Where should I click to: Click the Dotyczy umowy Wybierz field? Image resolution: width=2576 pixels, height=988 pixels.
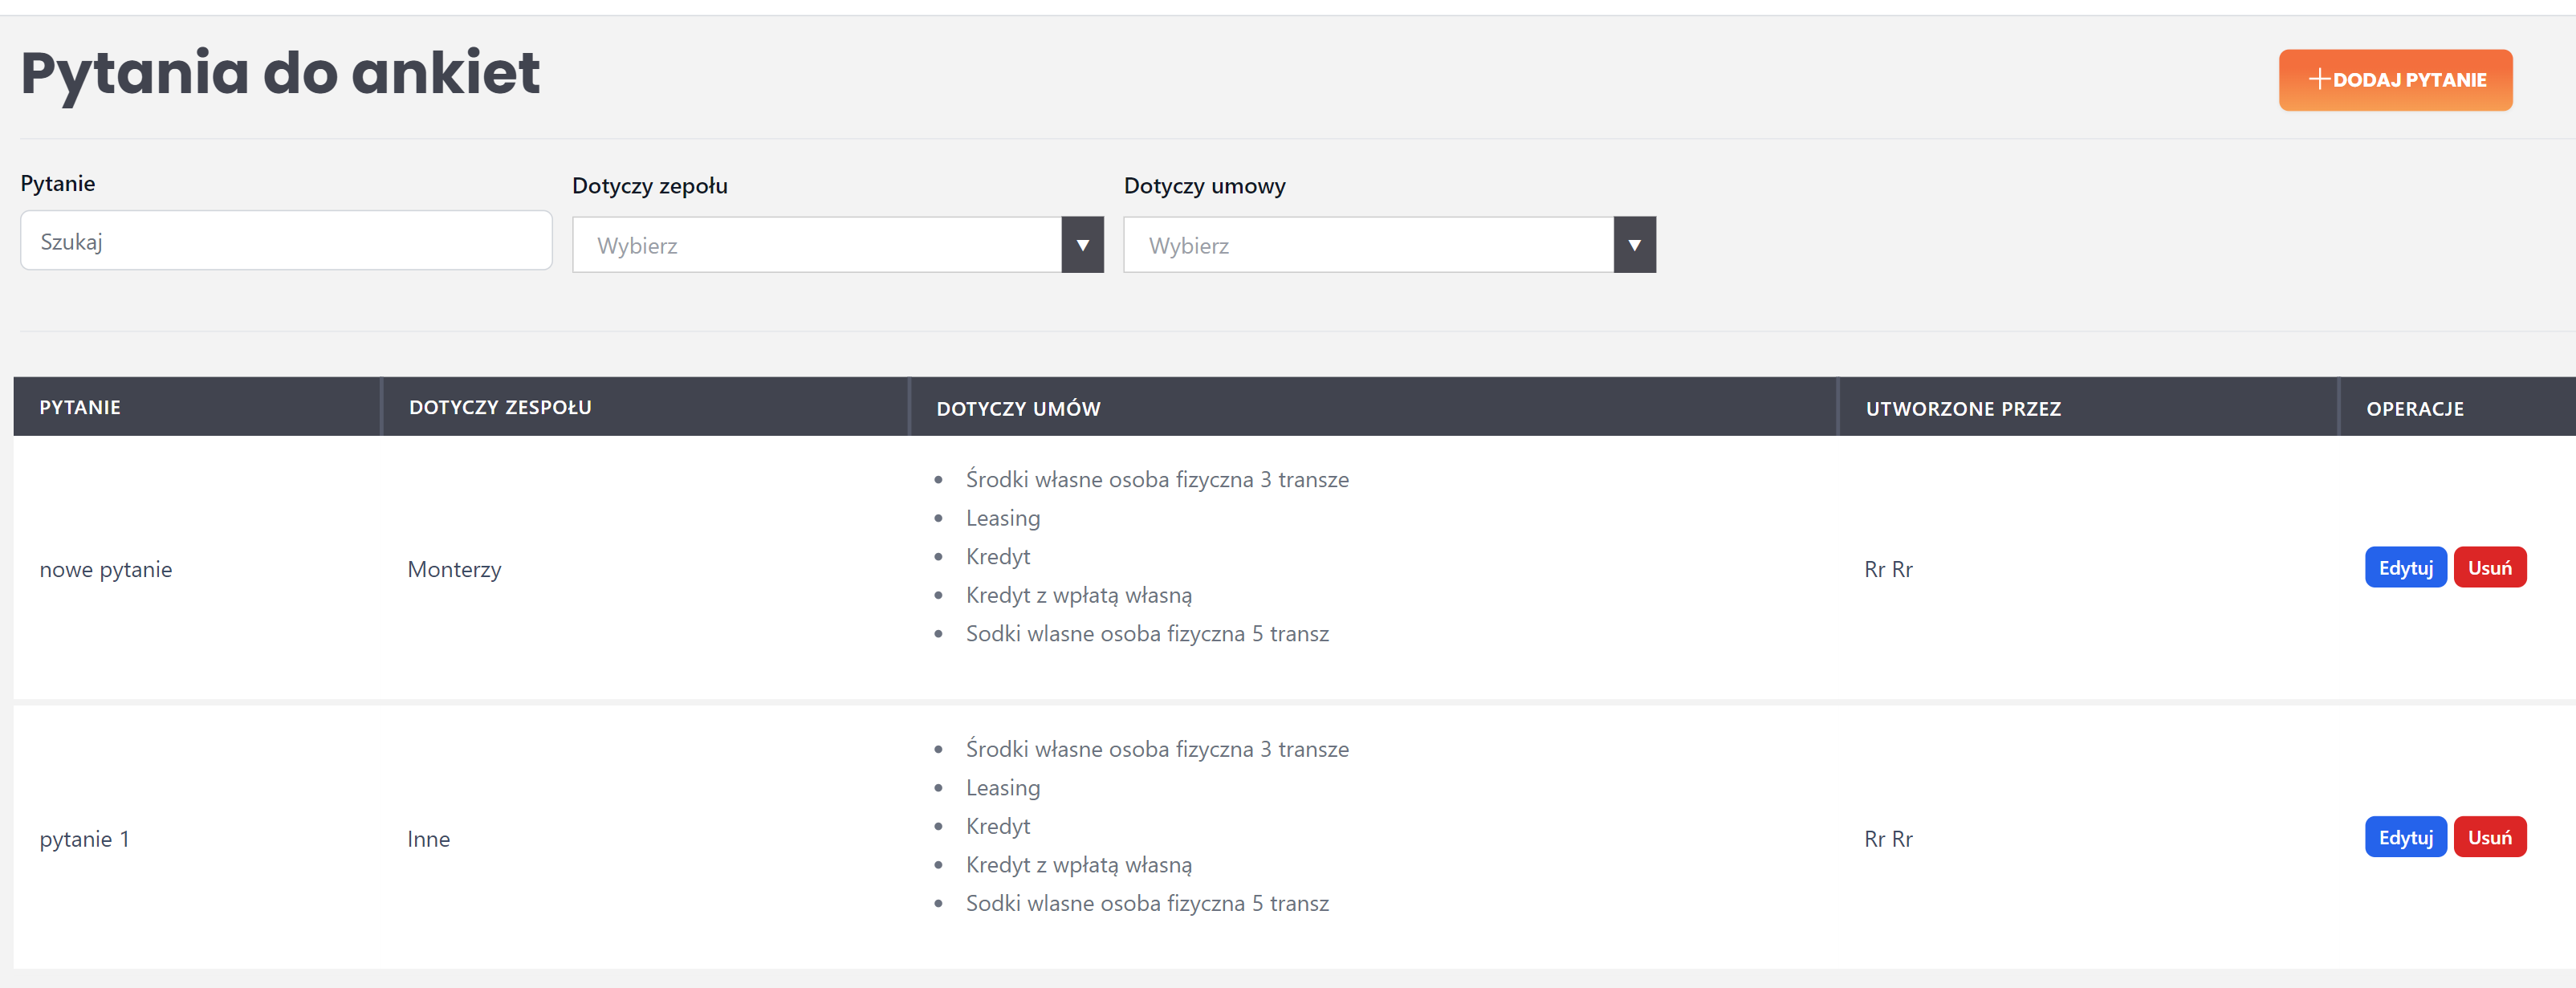1368,245
